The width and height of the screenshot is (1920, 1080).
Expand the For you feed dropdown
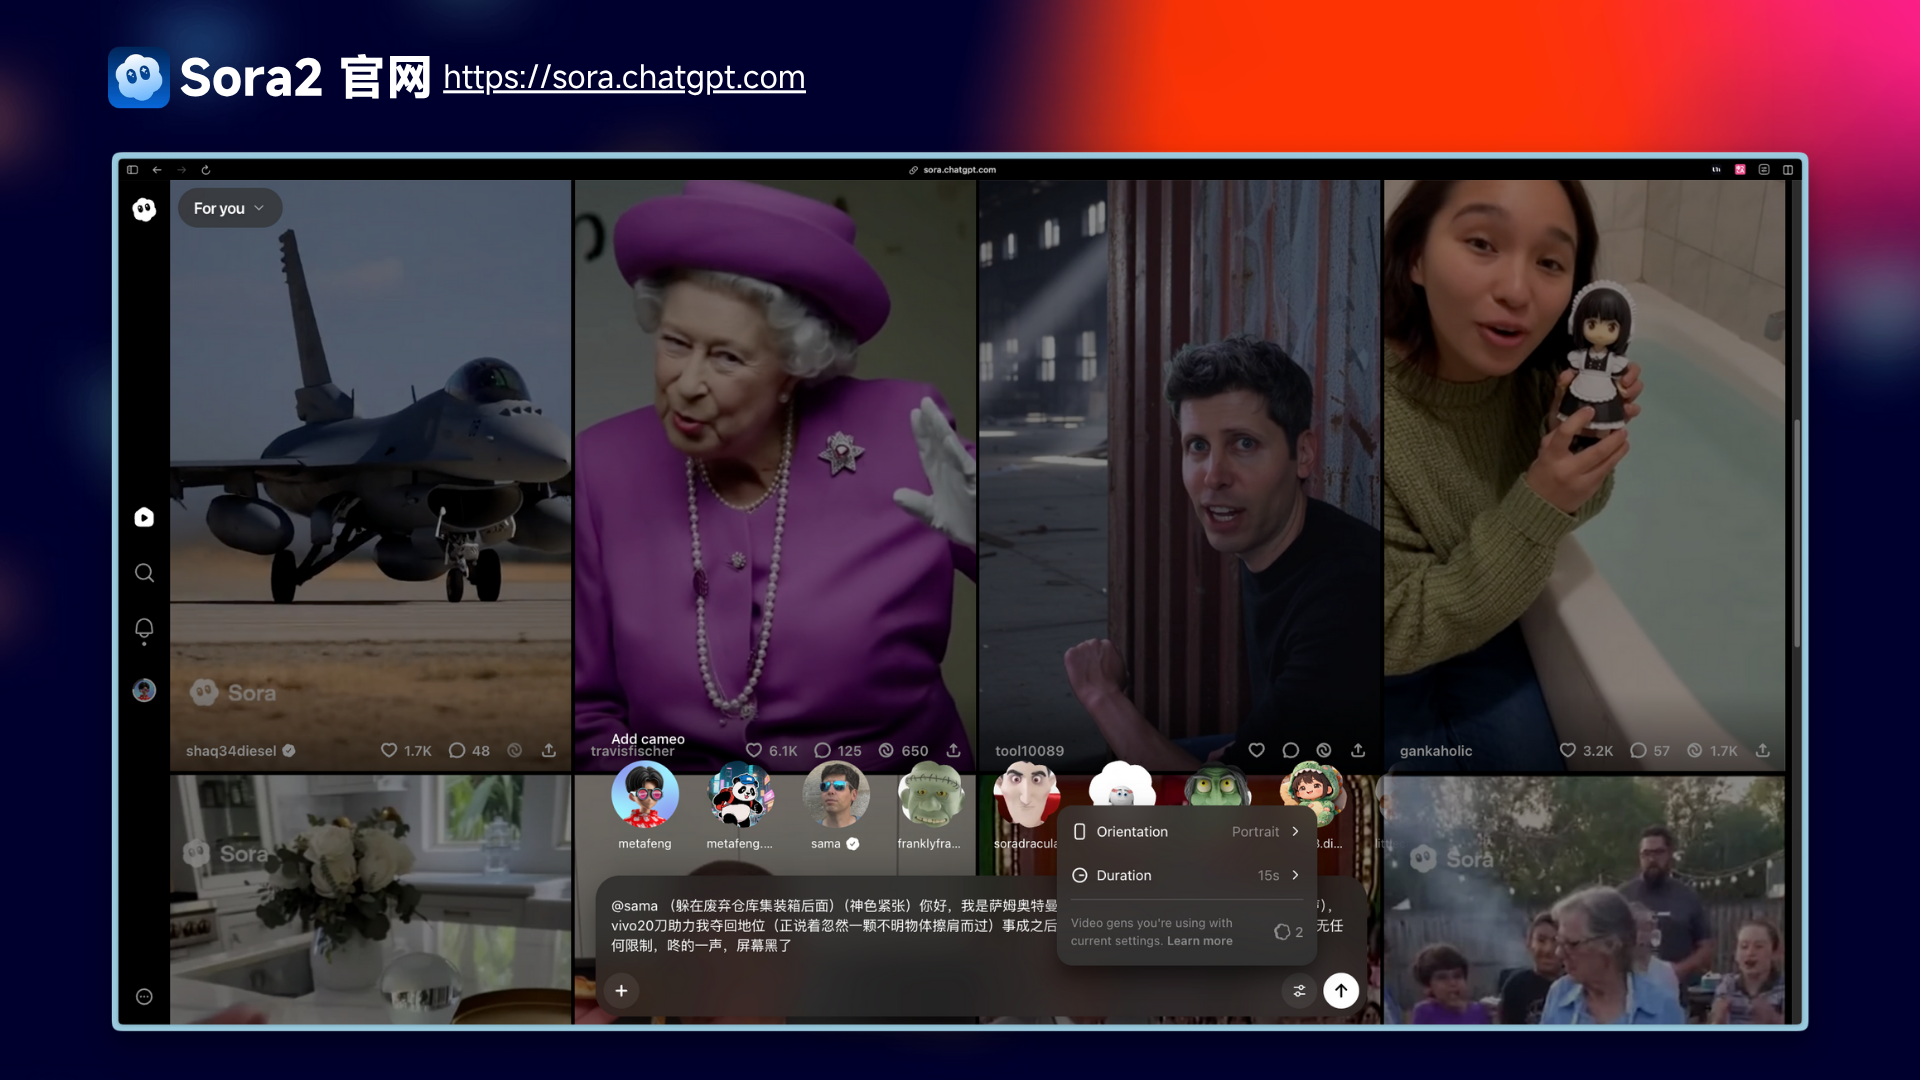coord(230,208)
